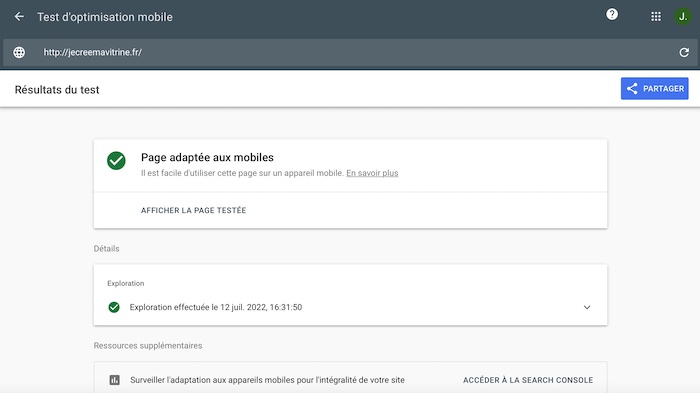Open the Google apps grid icon
The image size is (700, 393).
click(x=656, y=17)
